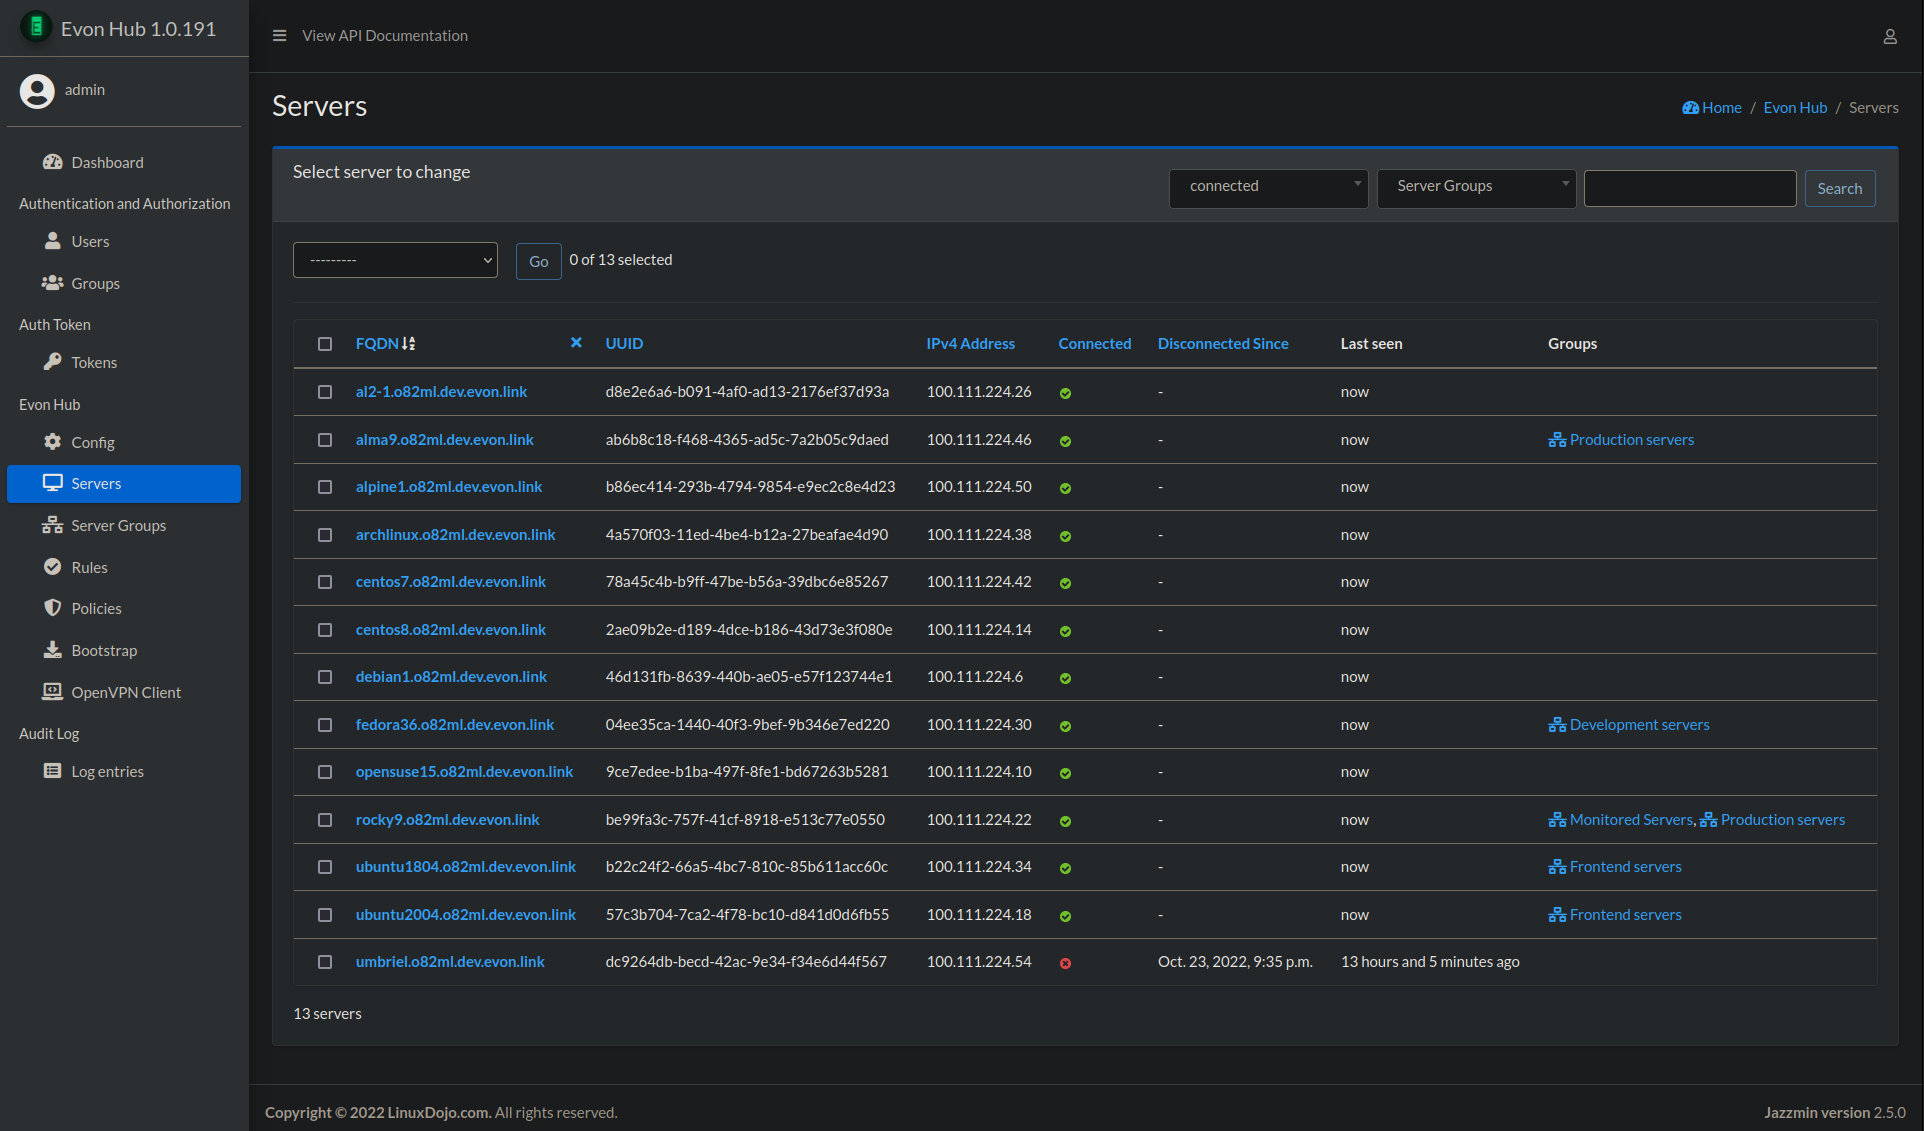Open the Server Groups filter dropdown

(x=1476, y=188)
